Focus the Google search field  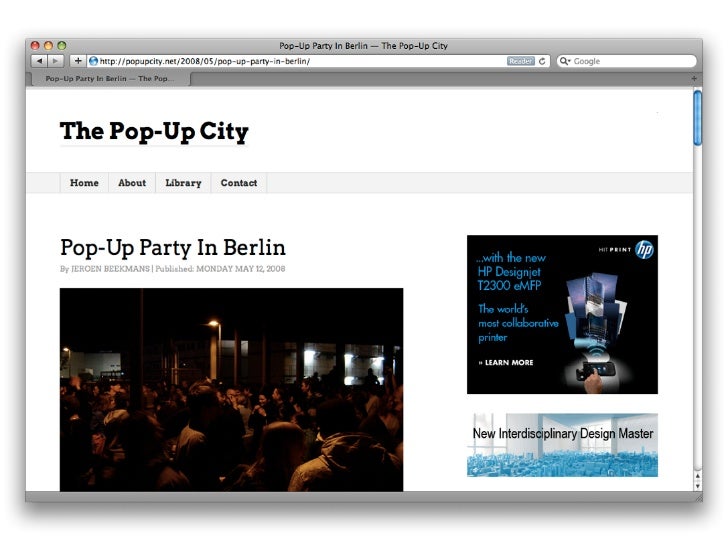pos(627,61)
